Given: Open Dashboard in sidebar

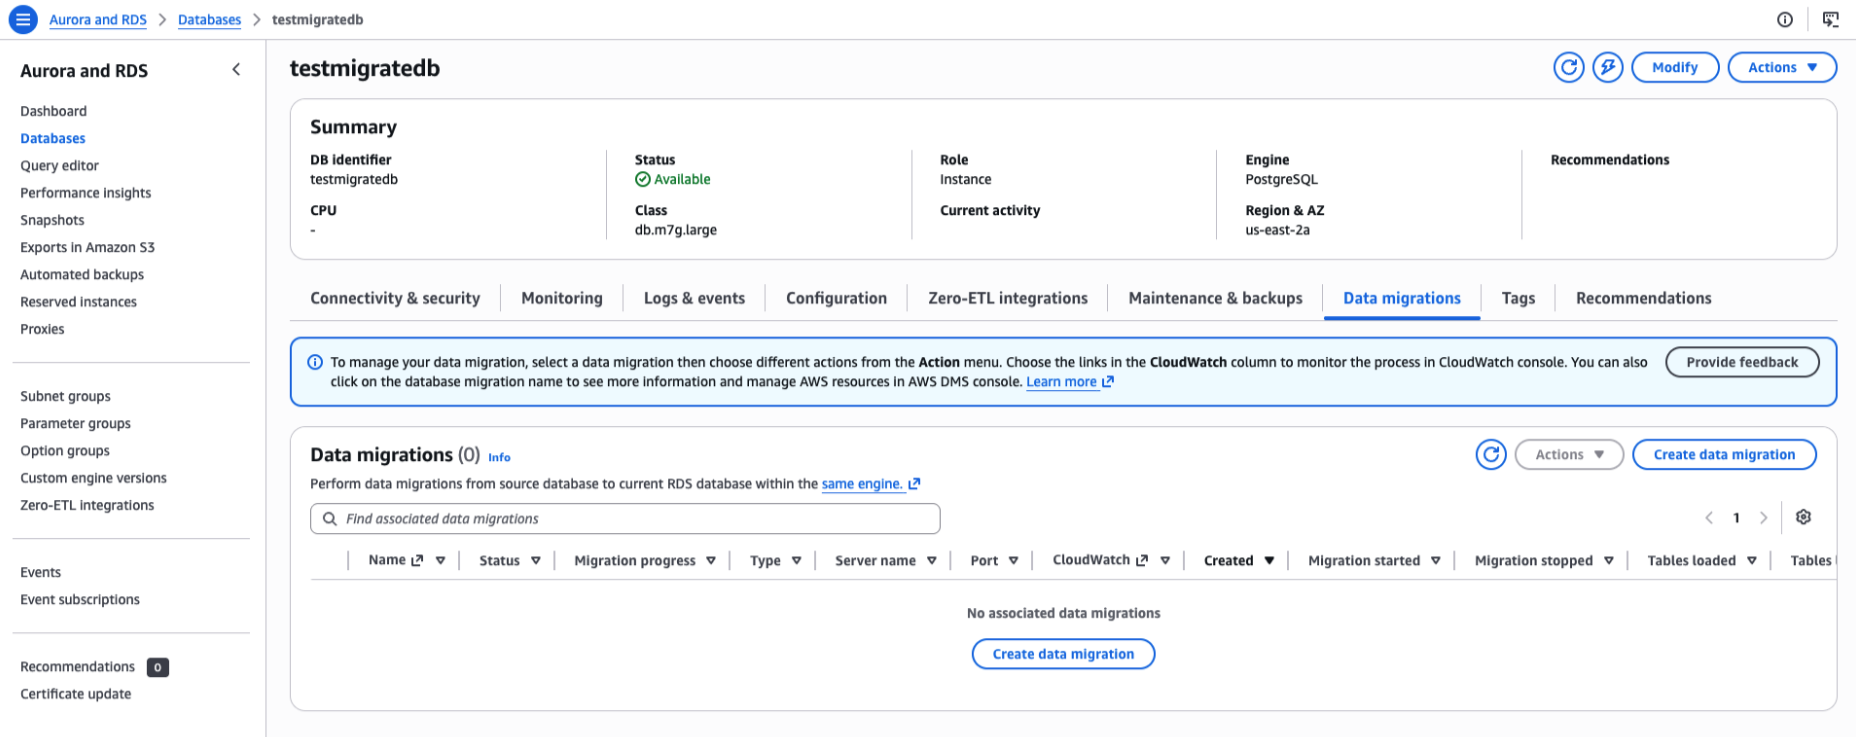Looking at the screenshot, I should coord(53,111).
